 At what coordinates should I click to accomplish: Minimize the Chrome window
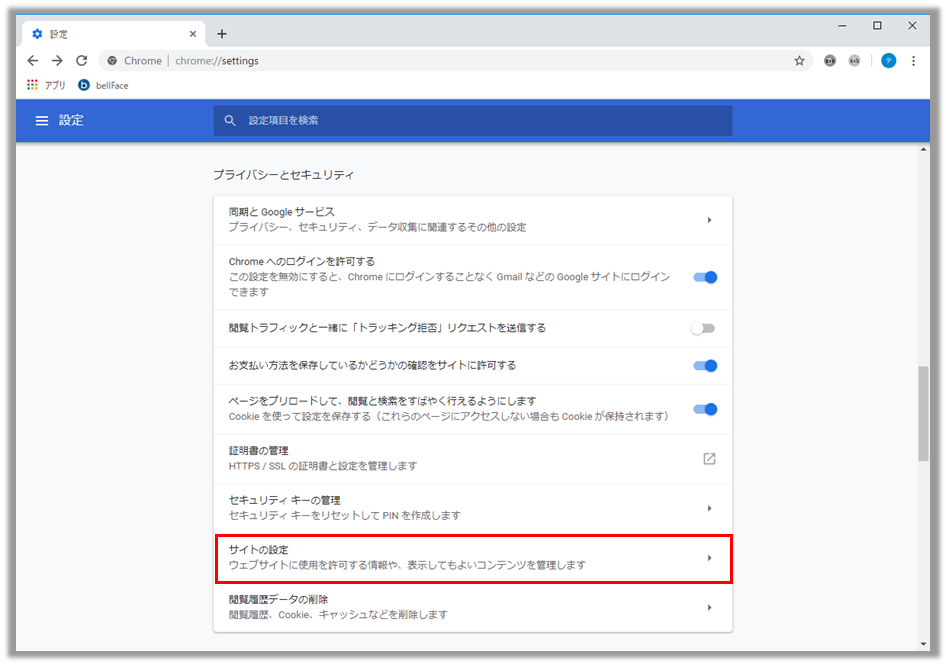pos(842,25)
